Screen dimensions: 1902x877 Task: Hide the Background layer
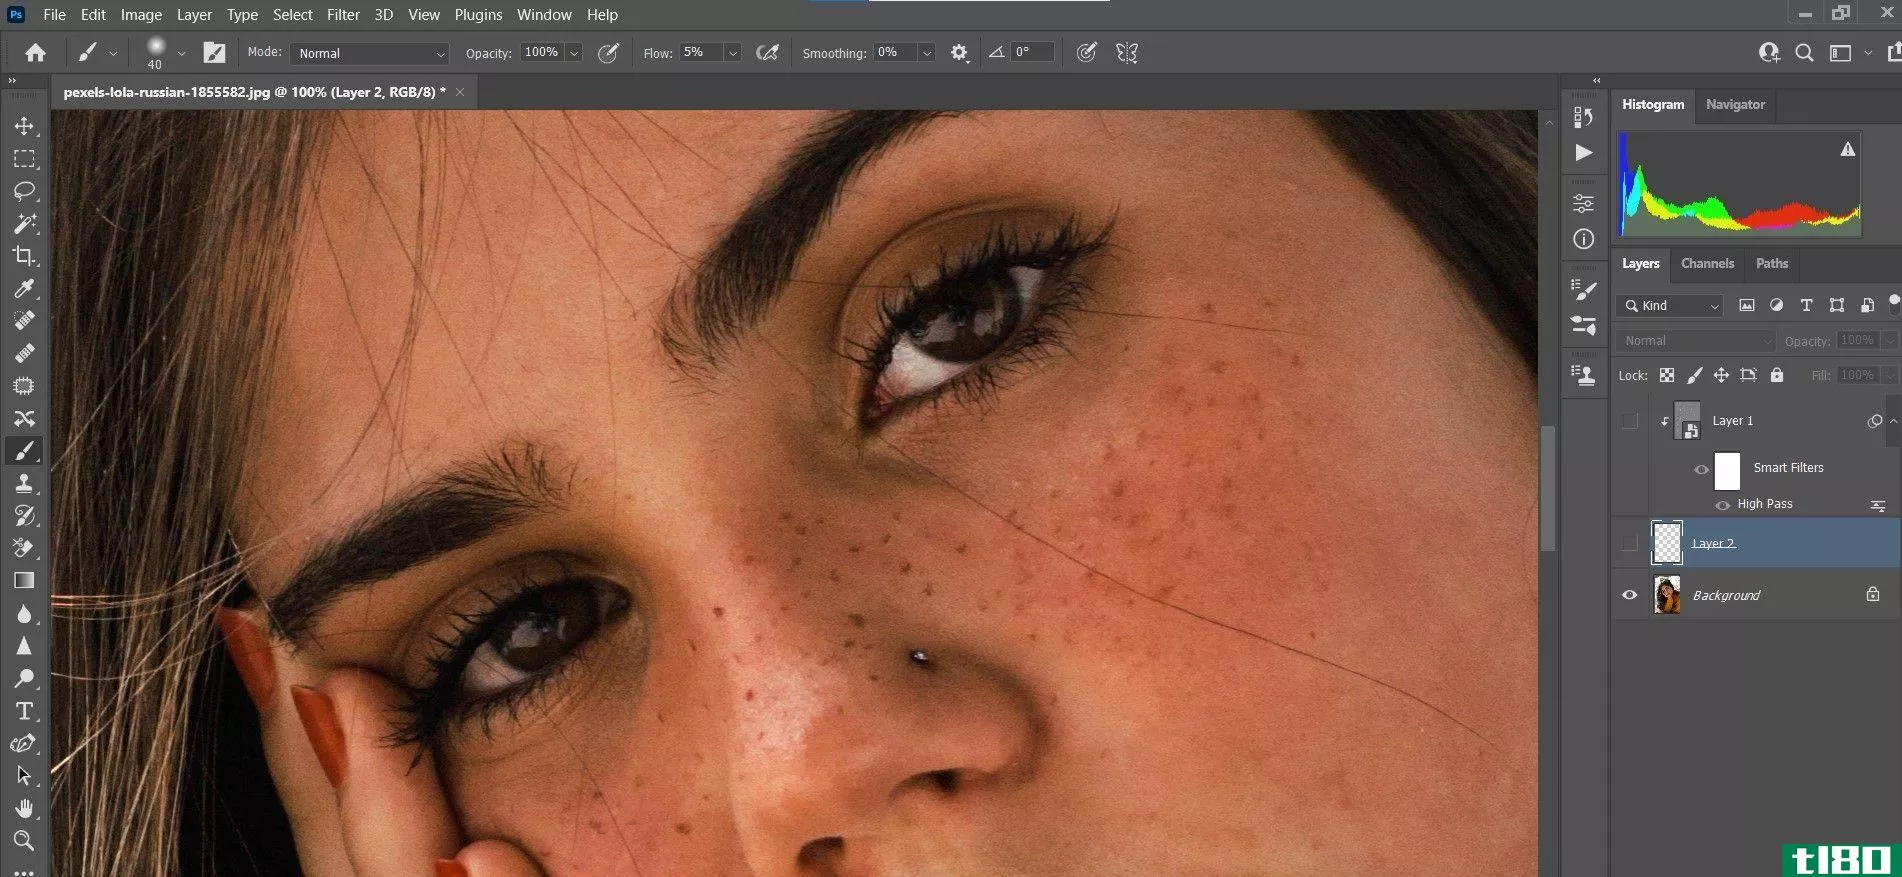pos(1630,595)
